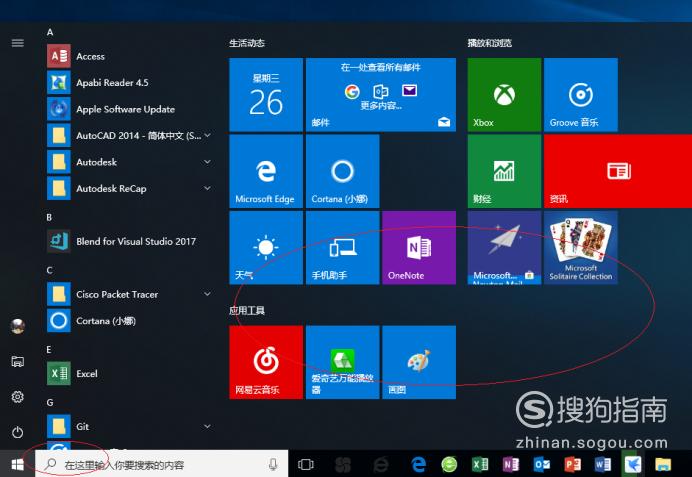
Task: Click the letter A section header
Action: [x=50, y=32]
